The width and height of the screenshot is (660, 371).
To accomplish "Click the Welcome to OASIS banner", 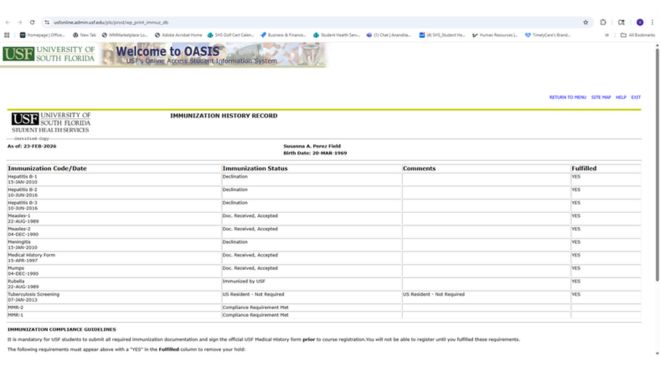I will [x=213, y=55].
